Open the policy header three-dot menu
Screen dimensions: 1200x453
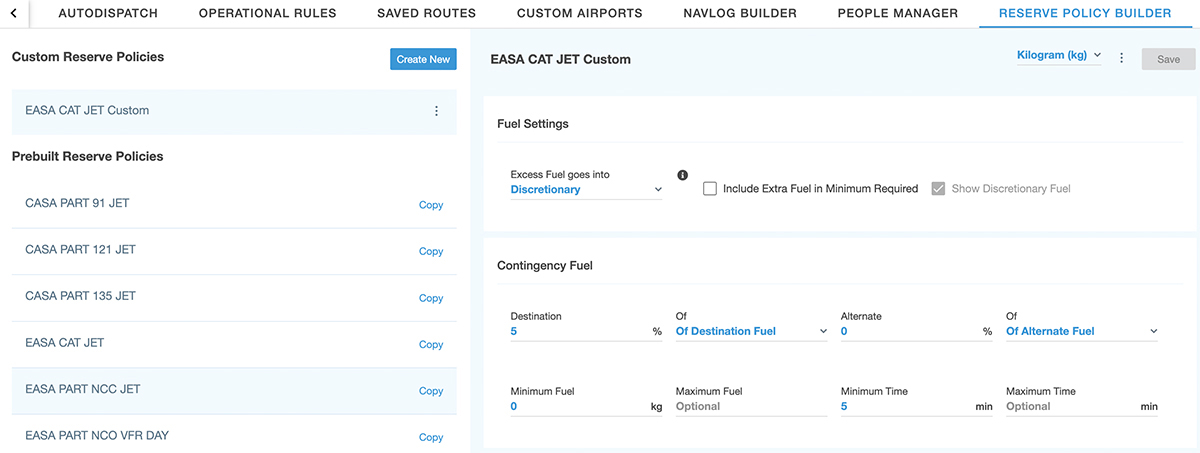pos(1121,59)
